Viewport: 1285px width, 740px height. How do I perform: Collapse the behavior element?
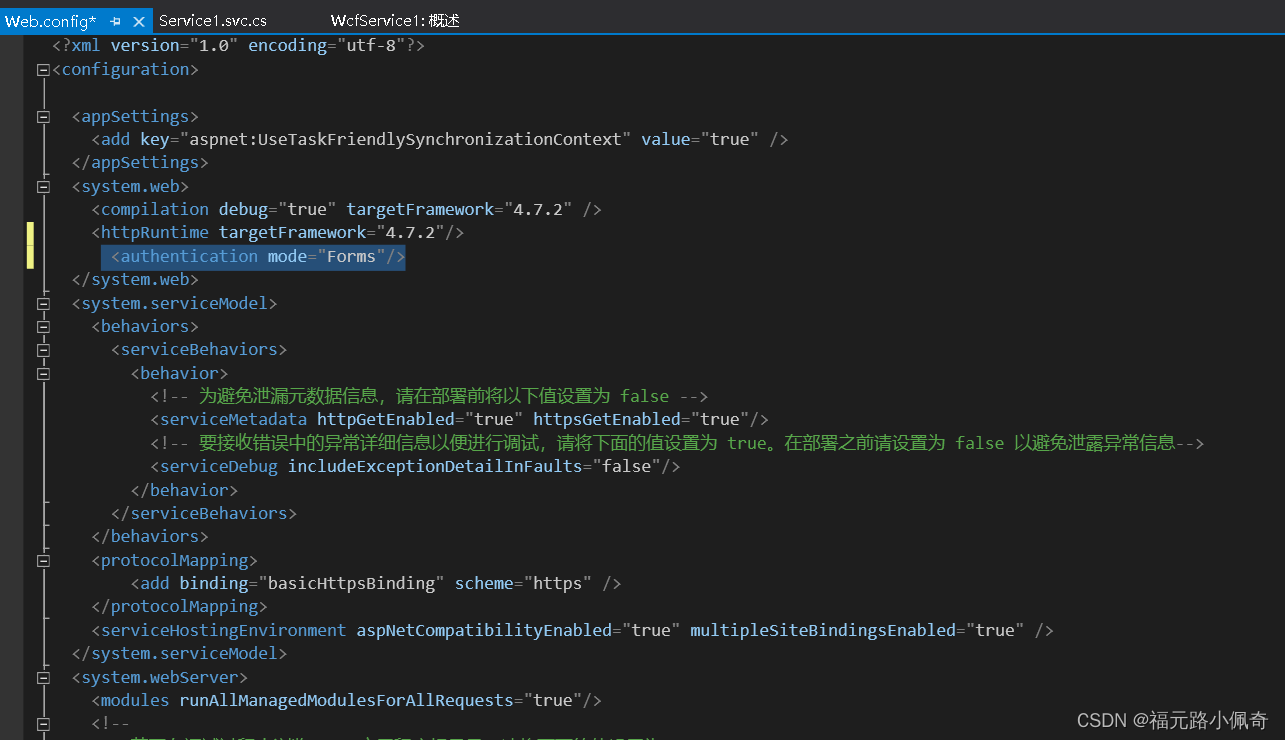(x=42, y=373)
